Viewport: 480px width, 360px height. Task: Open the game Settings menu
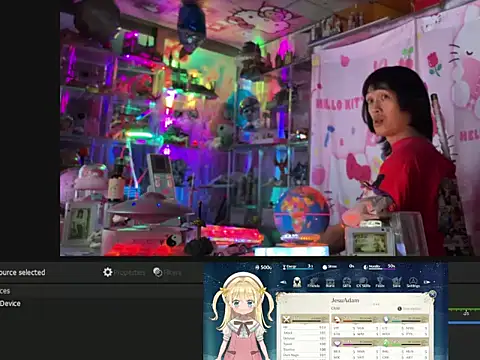[413, 283]
